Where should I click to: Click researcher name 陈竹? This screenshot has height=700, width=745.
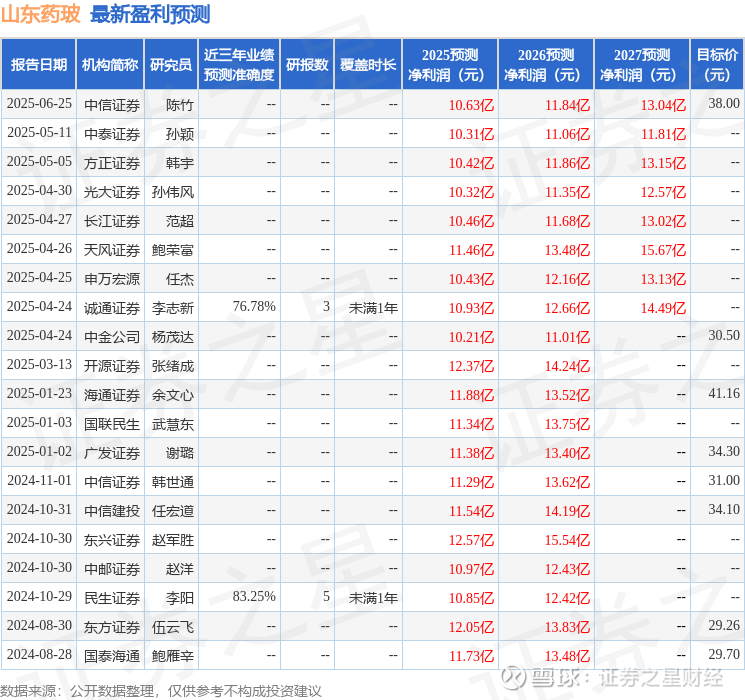point(180,105)
